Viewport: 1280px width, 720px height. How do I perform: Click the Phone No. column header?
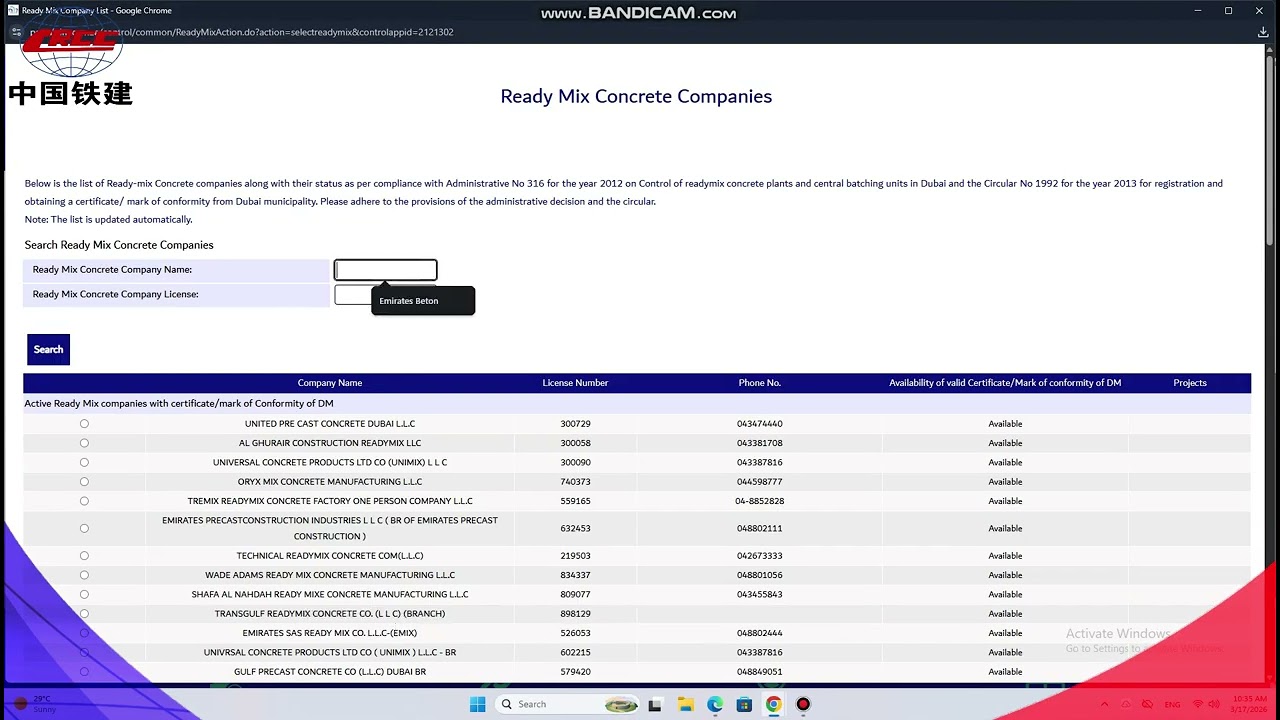(760, 383)
